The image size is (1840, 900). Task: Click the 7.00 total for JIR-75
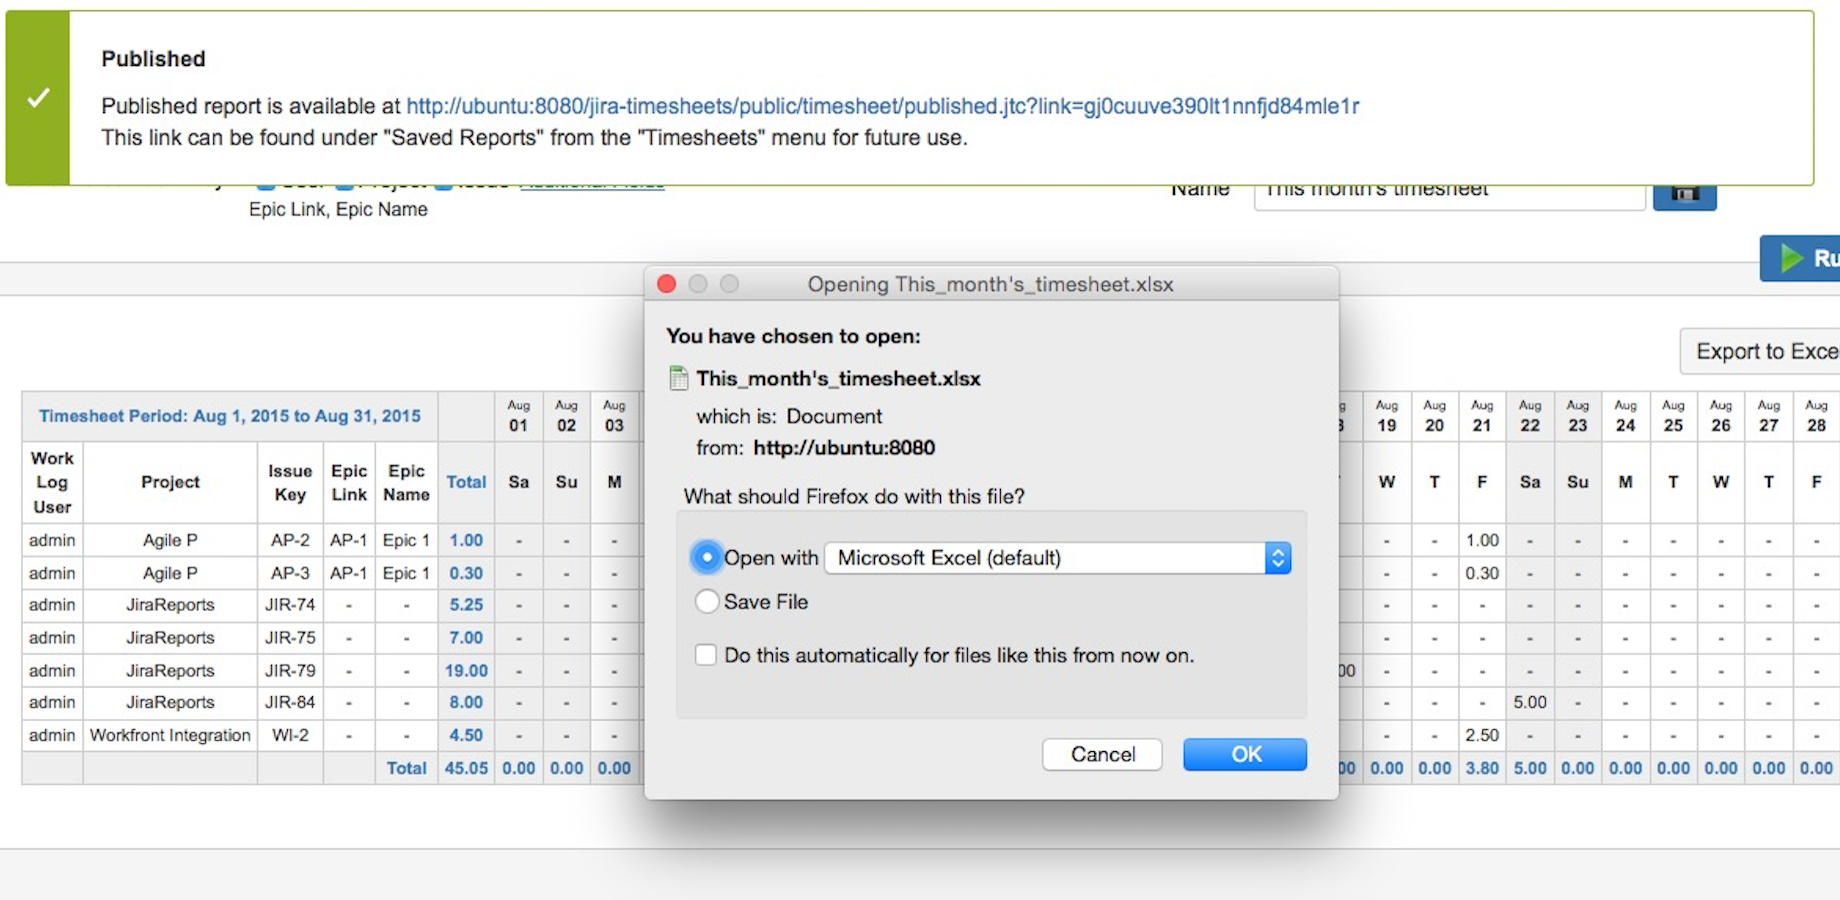[x=466, y=638]
